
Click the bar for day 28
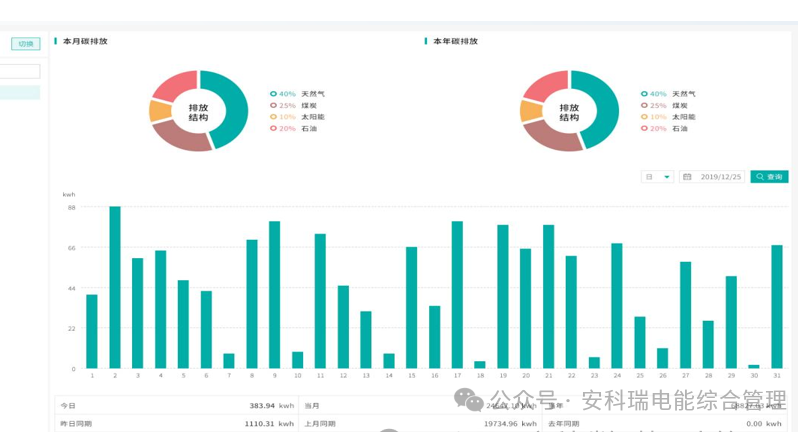pos(708,344)
